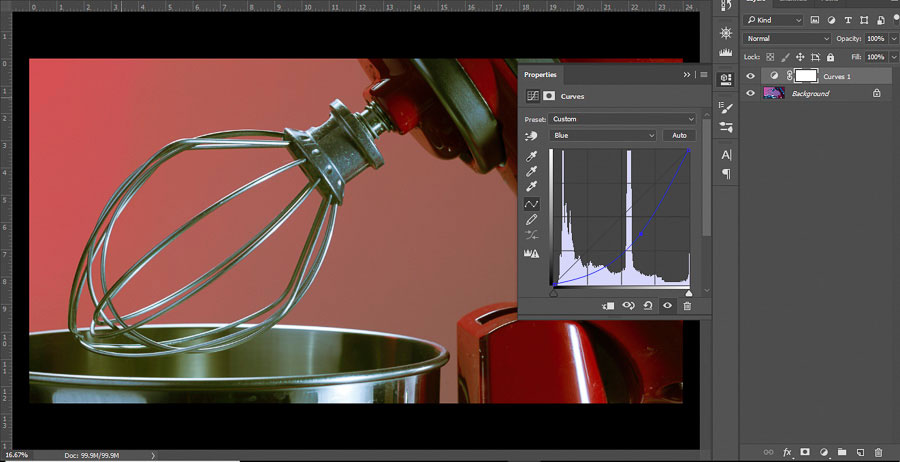Open the Preset dropdown showing Custom
Image resolution: width=900 pixels, height=462 pixels.
pos(623,119)
